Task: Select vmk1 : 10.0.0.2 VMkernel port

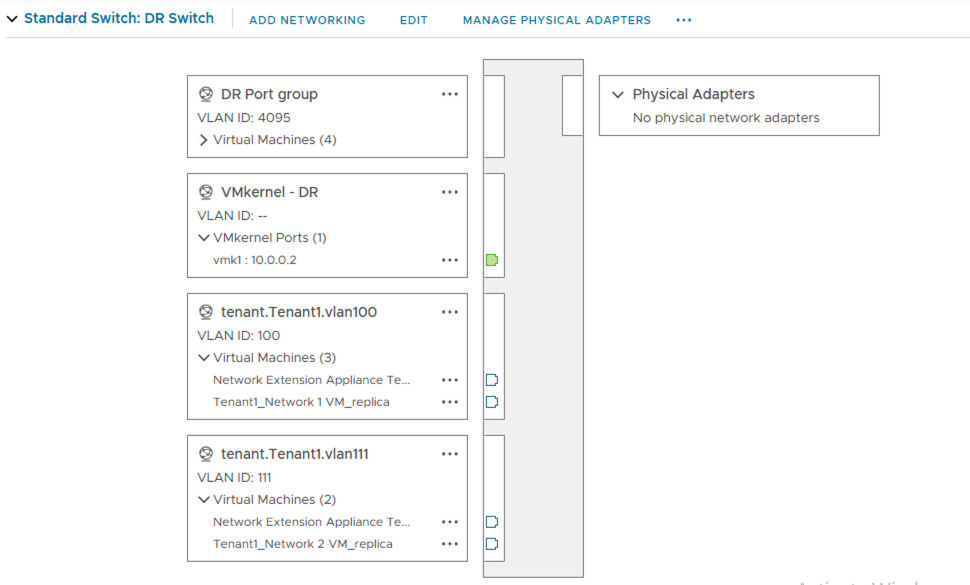Action: click(255, 260)
